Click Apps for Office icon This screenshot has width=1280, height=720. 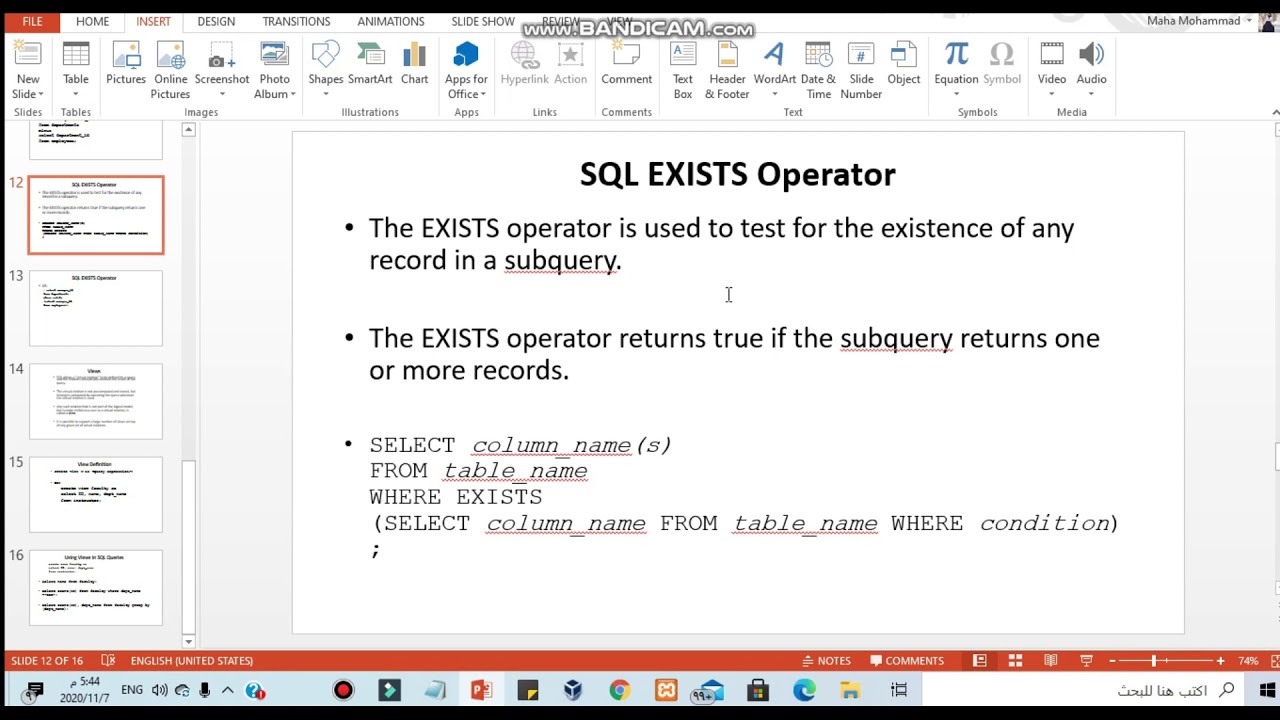(466, 55)
